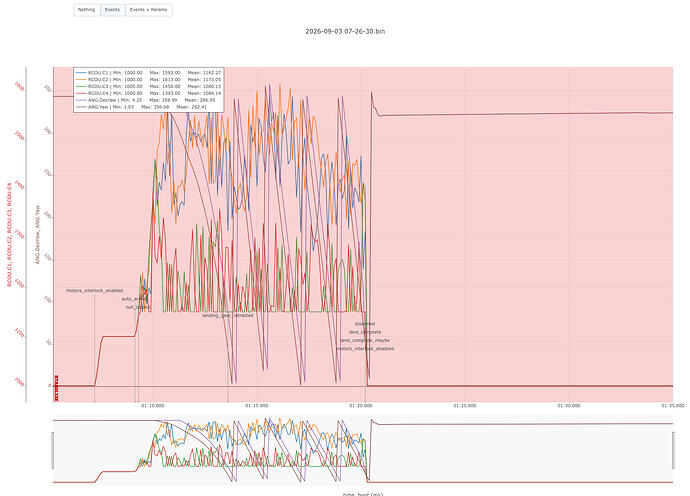Screen dimensions: 690x496
Task: Click the plot title '2026-09-03 07-26-30.bin'
Action: pyautogui.click(x=345, y=31)
